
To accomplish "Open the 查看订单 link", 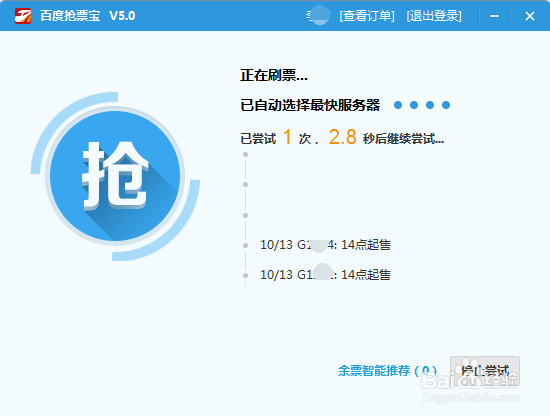I will tap(367, 16).
